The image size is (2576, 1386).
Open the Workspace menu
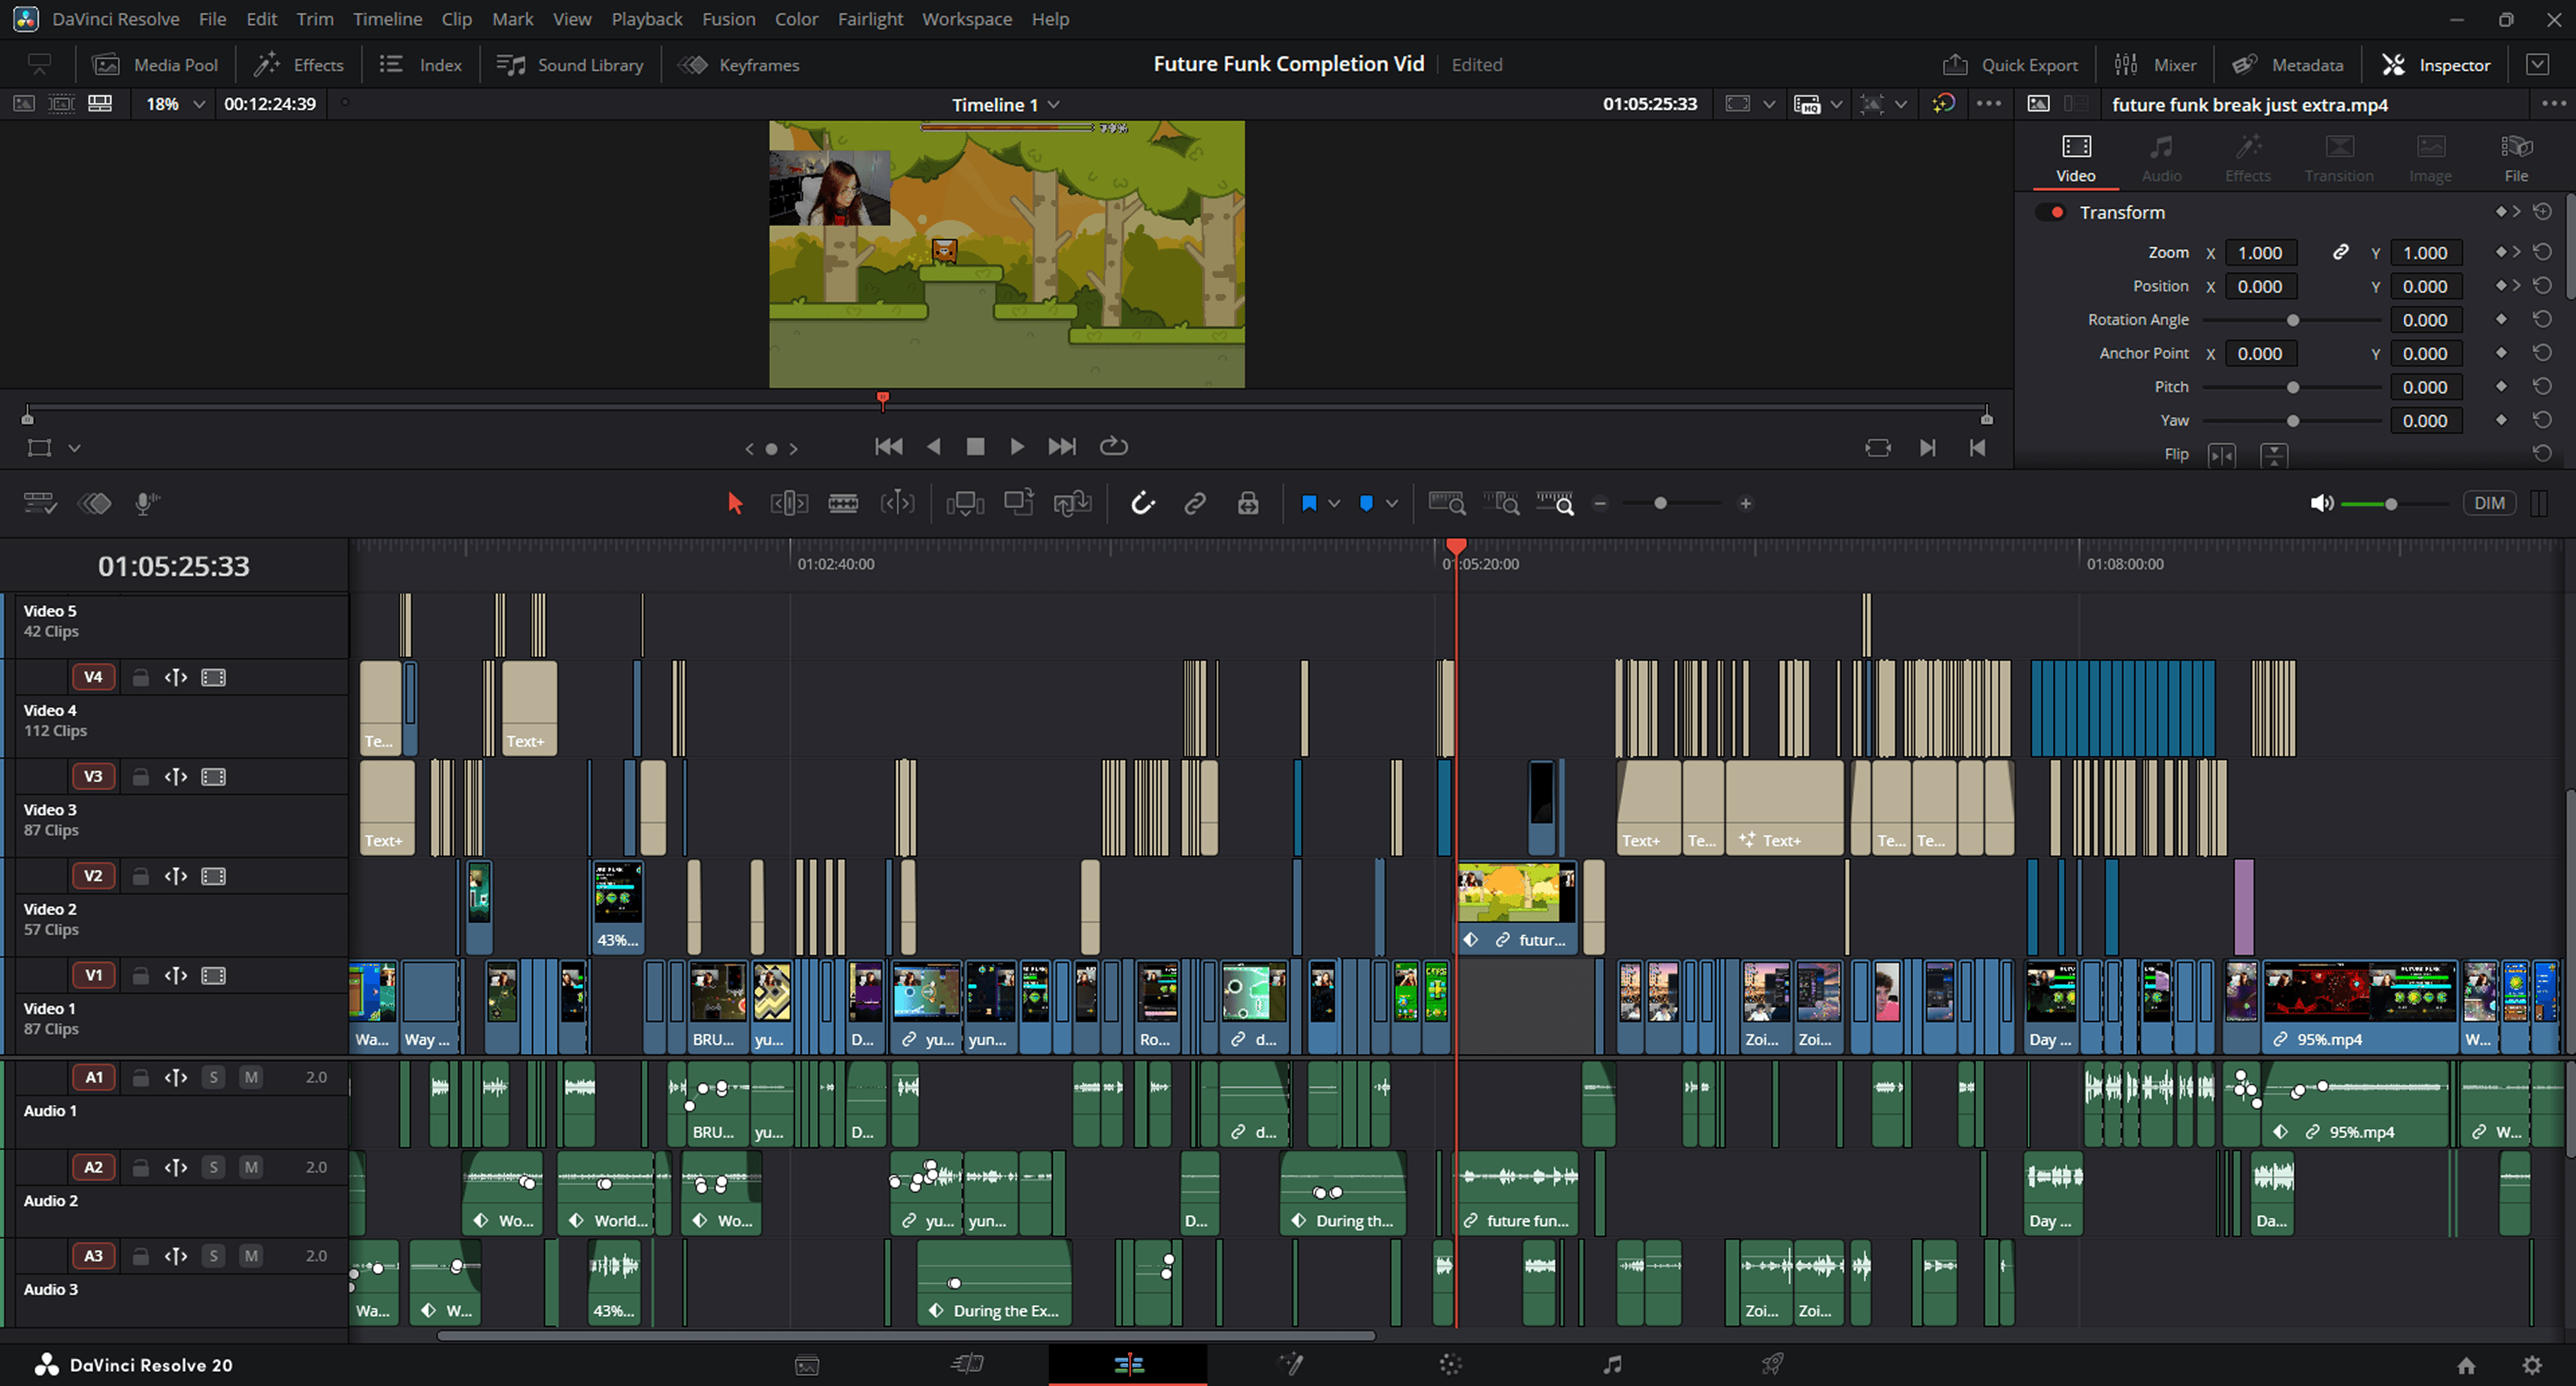tap(967, 19)
